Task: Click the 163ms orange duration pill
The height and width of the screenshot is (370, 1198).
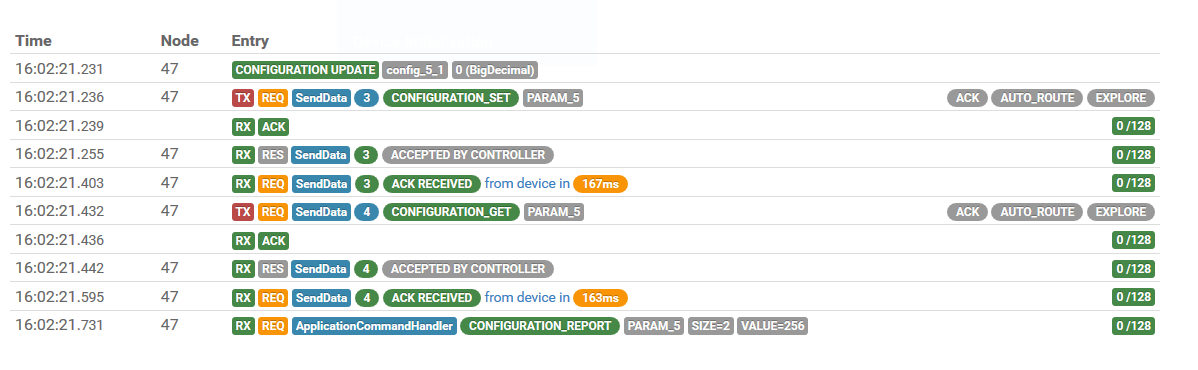Action: click(x=601, y=297)
